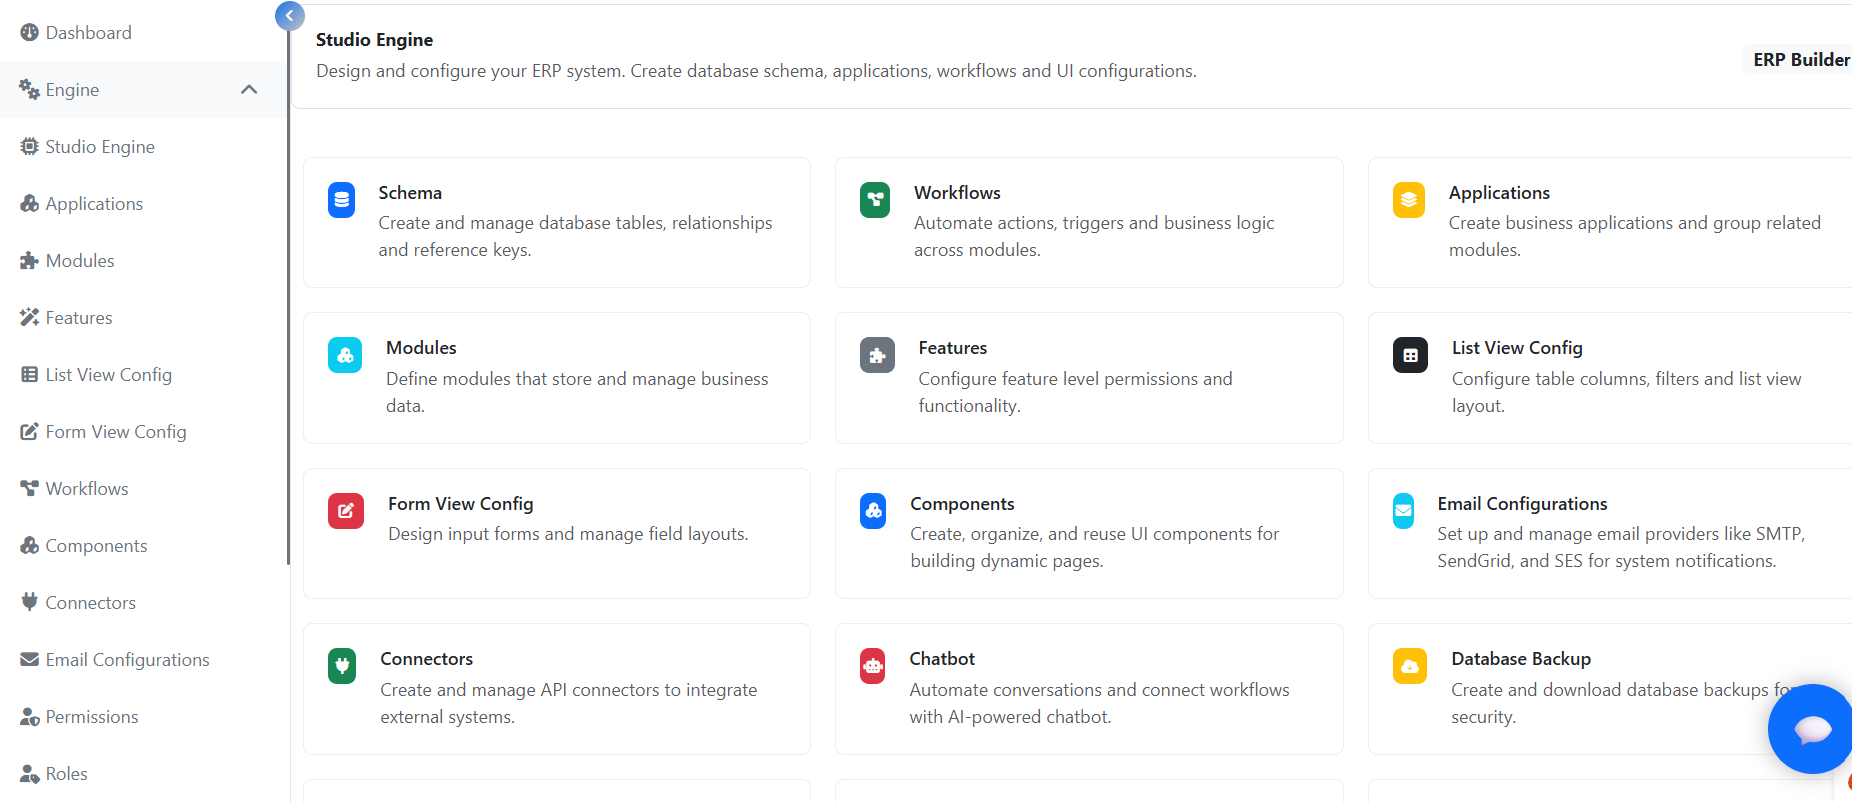The image size is (1852, 802).
Task: Click the green Workflows card icon
Action: click(875, 200)
